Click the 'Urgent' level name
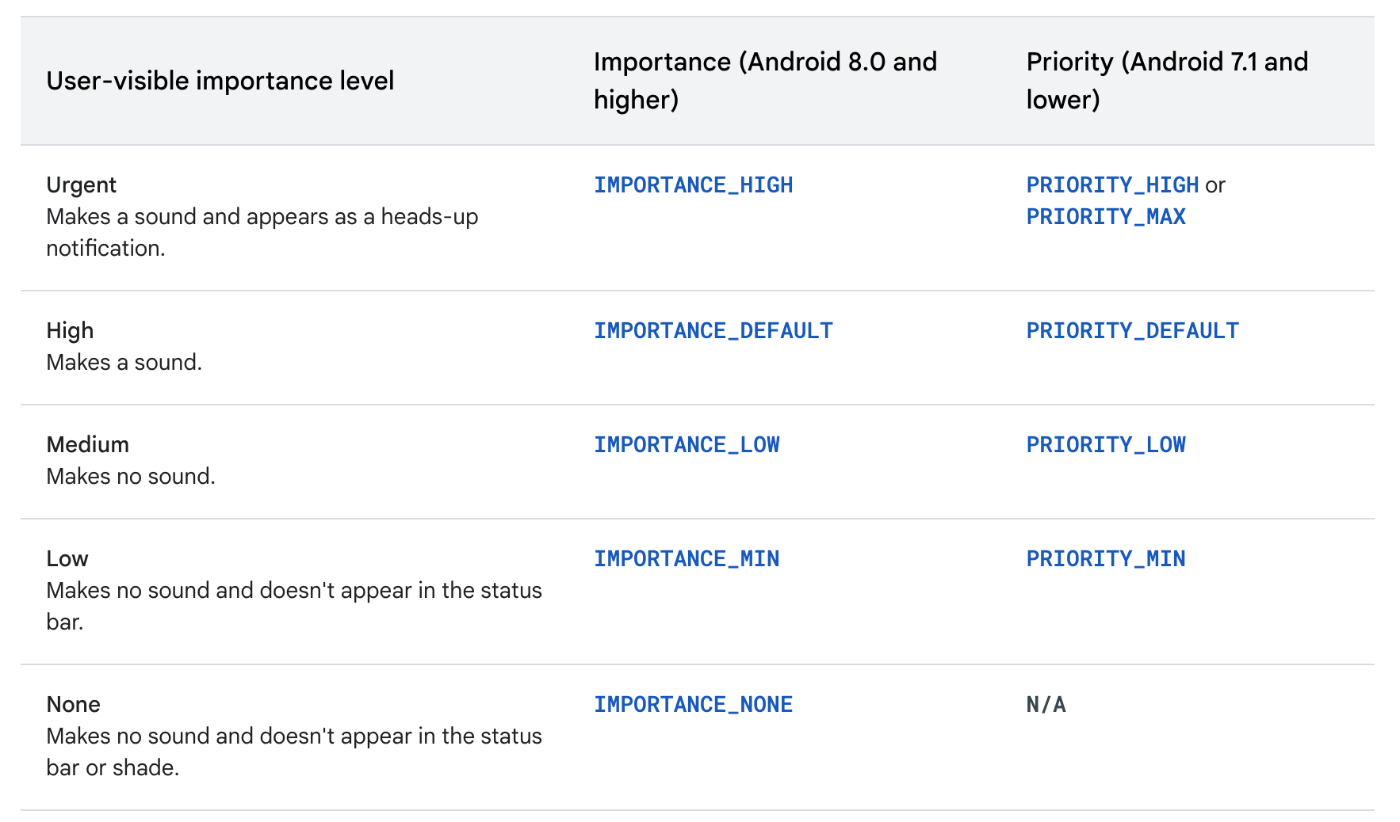The height and width of the screenshot is (822, 1400). point(81,185)
